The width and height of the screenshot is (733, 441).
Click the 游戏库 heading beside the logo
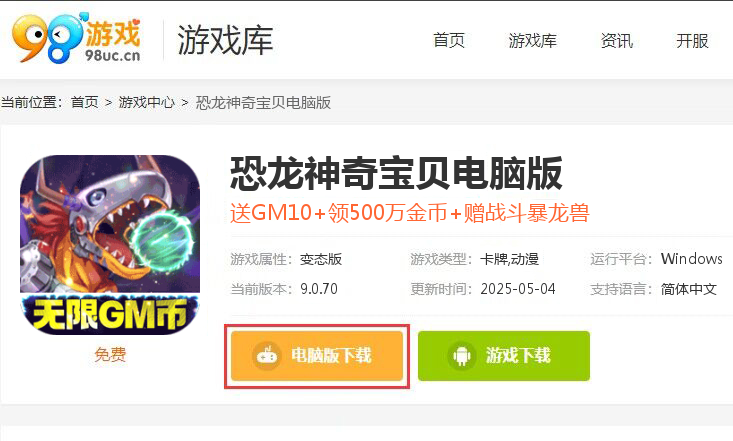pyautogui.click(x=225, y=41)
